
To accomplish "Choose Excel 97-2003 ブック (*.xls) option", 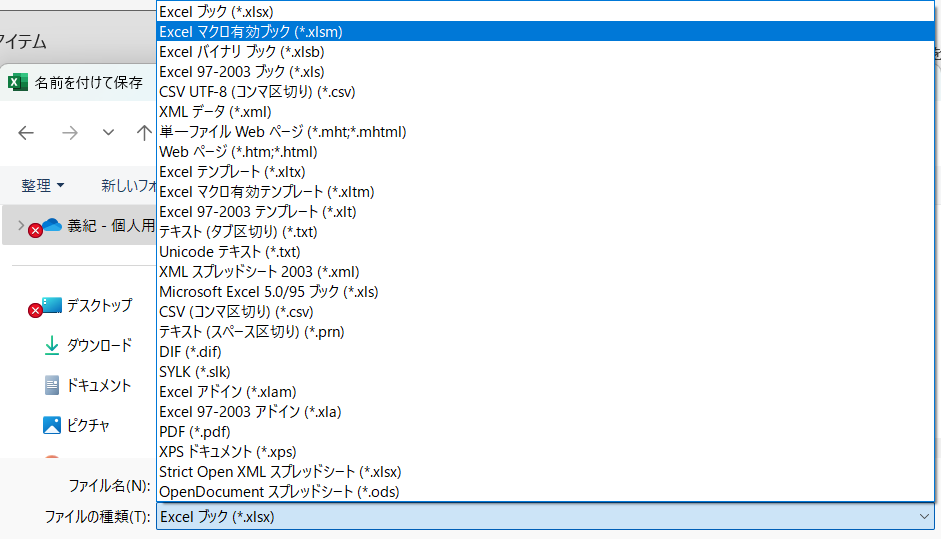I will (x=241, y=71).
